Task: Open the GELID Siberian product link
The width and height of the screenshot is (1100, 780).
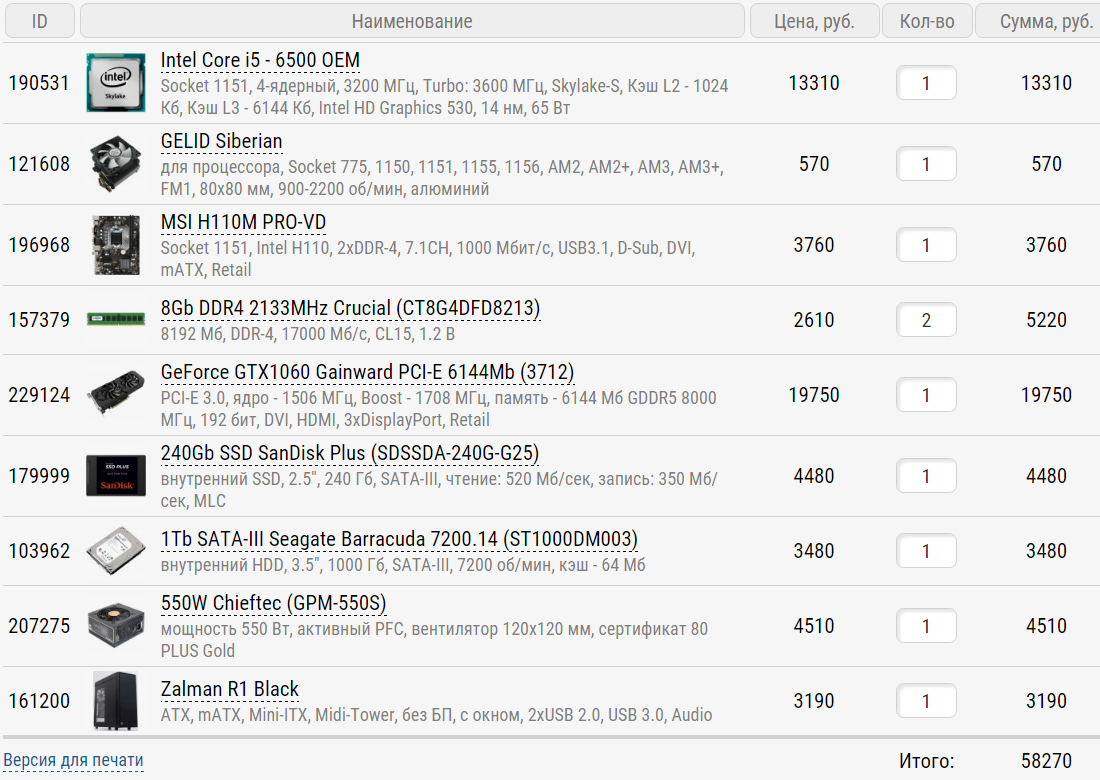Action: 222,142
